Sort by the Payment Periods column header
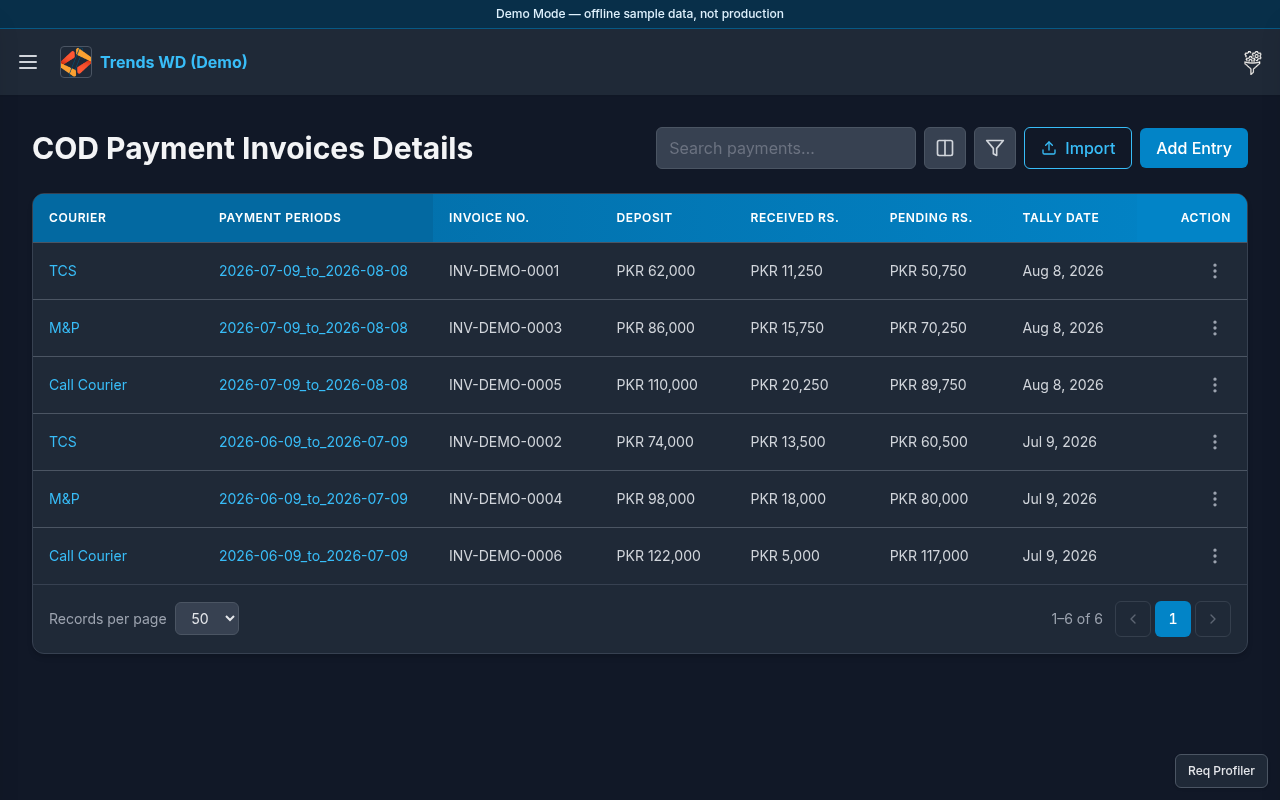Screen dimensions: 1280x800 [x=280, y=218]
